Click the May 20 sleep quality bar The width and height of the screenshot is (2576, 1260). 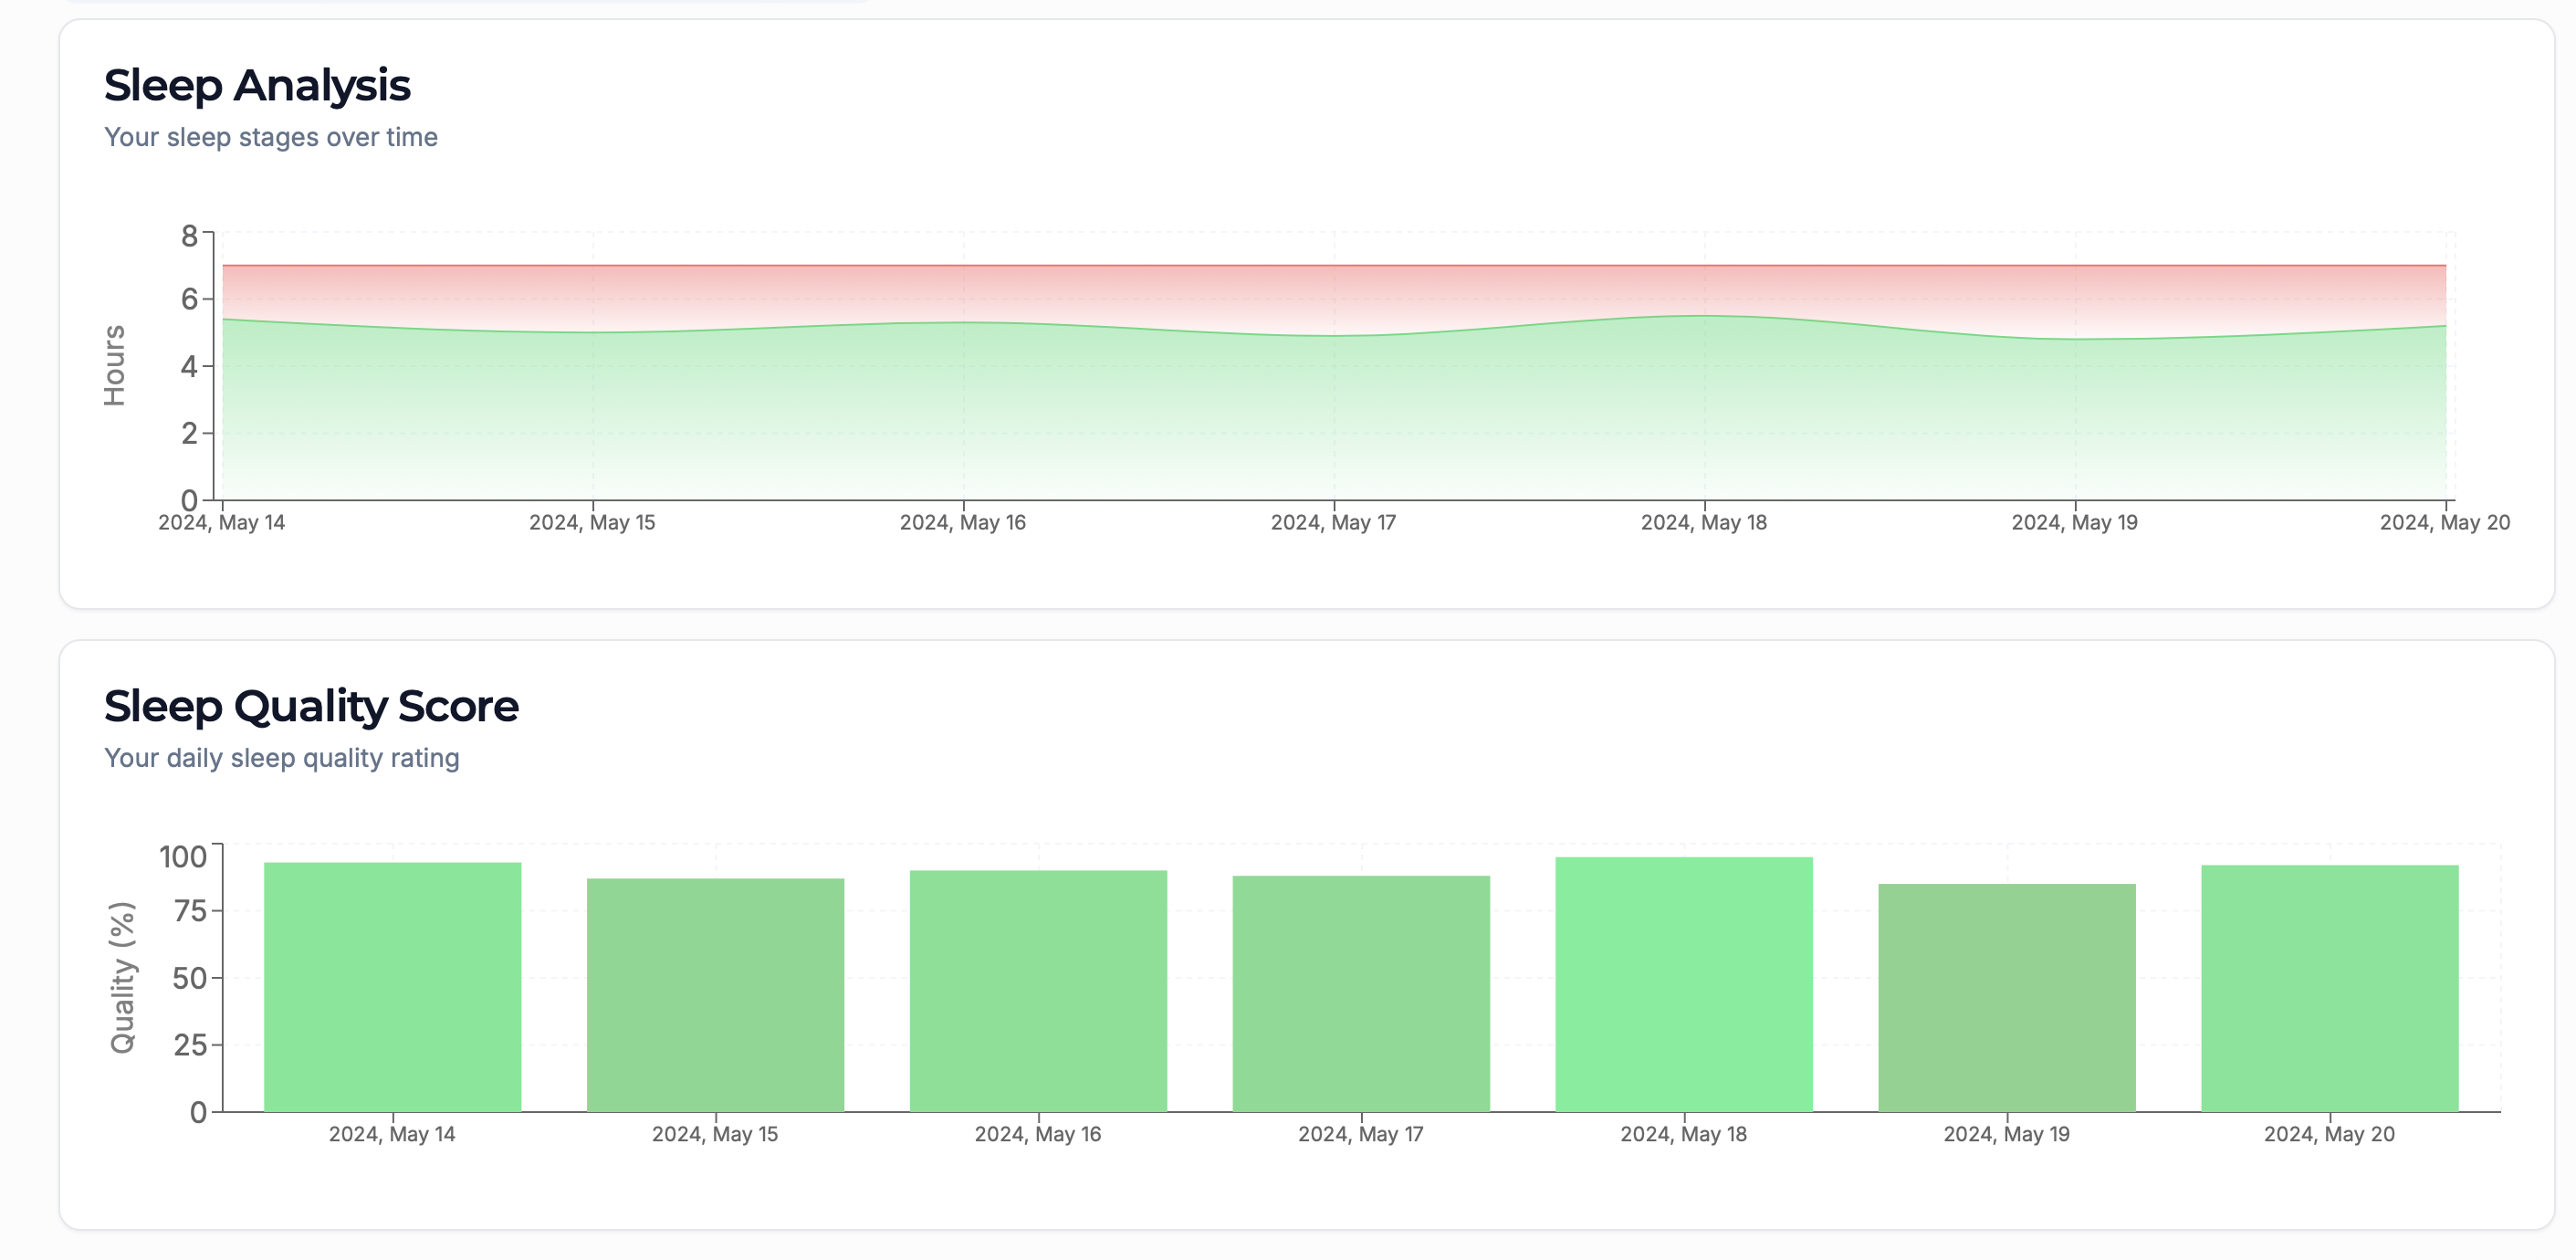pyautogui.click(x=2330, y=988)
